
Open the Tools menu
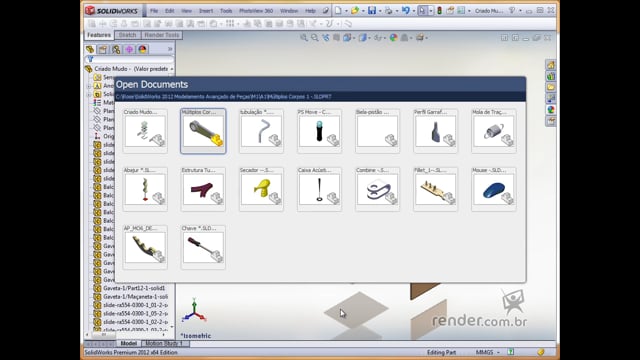tap(226, 11)
